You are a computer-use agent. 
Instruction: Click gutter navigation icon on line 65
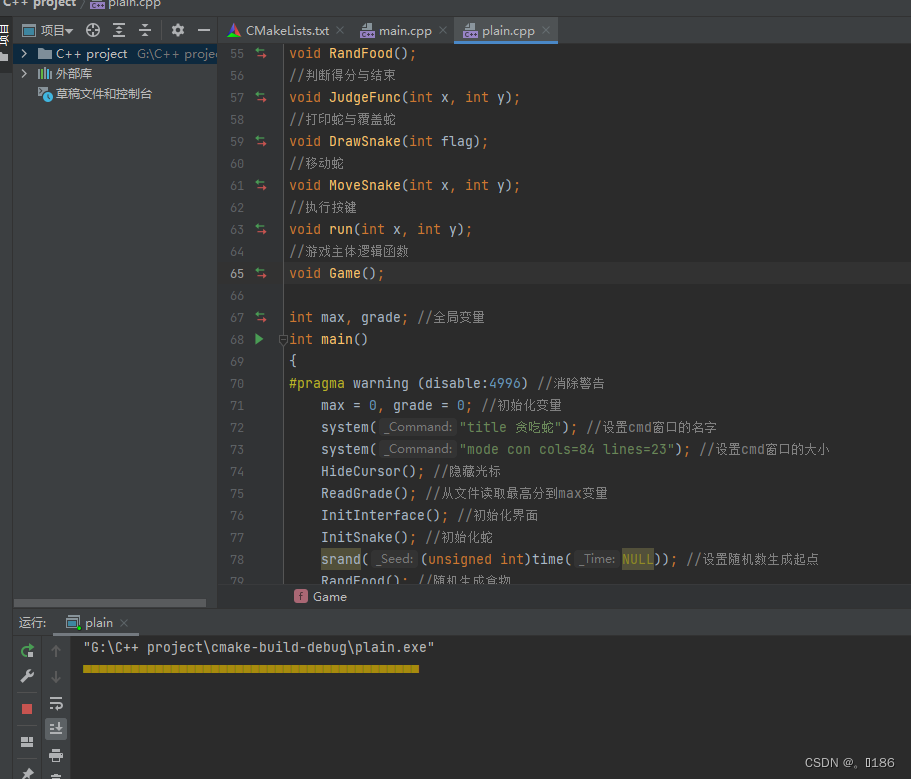(261, 273)
